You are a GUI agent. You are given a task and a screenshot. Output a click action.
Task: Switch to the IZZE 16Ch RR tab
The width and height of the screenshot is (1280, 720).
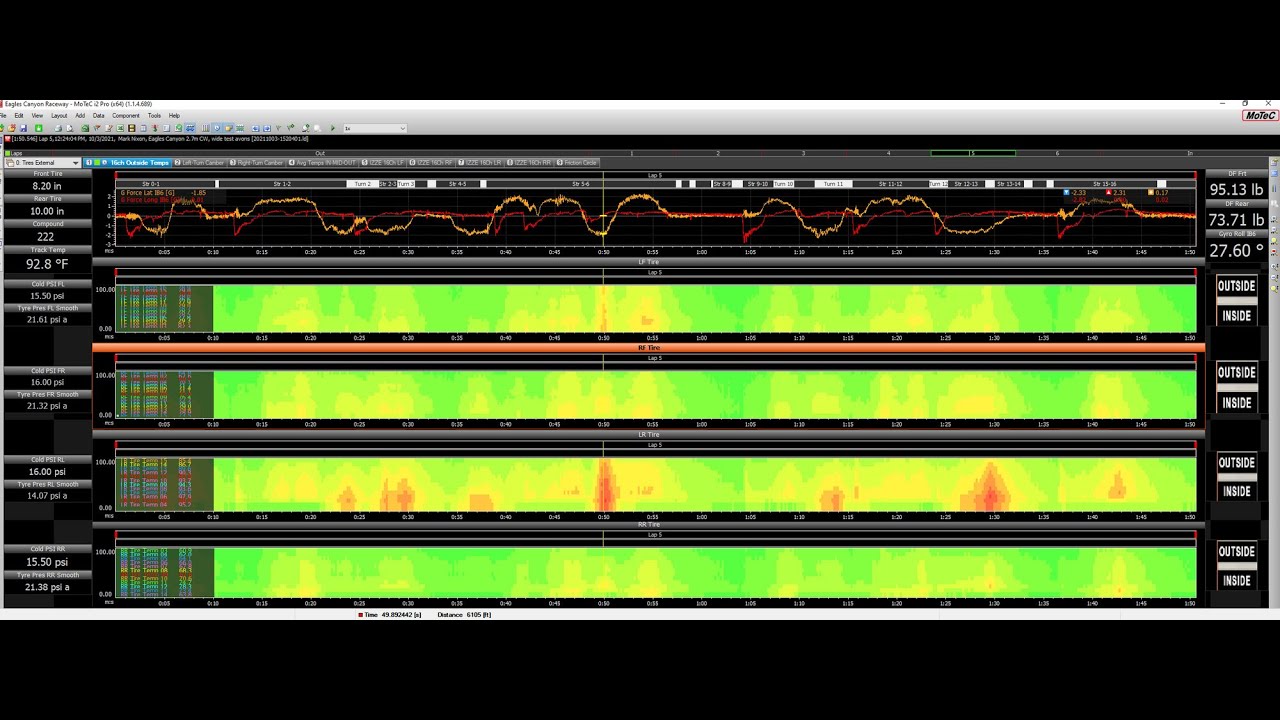pos(529,162)
